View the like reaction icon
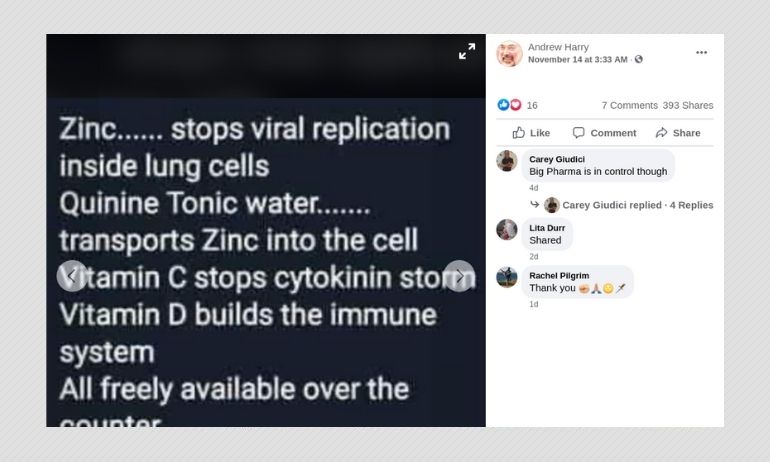 503,105
